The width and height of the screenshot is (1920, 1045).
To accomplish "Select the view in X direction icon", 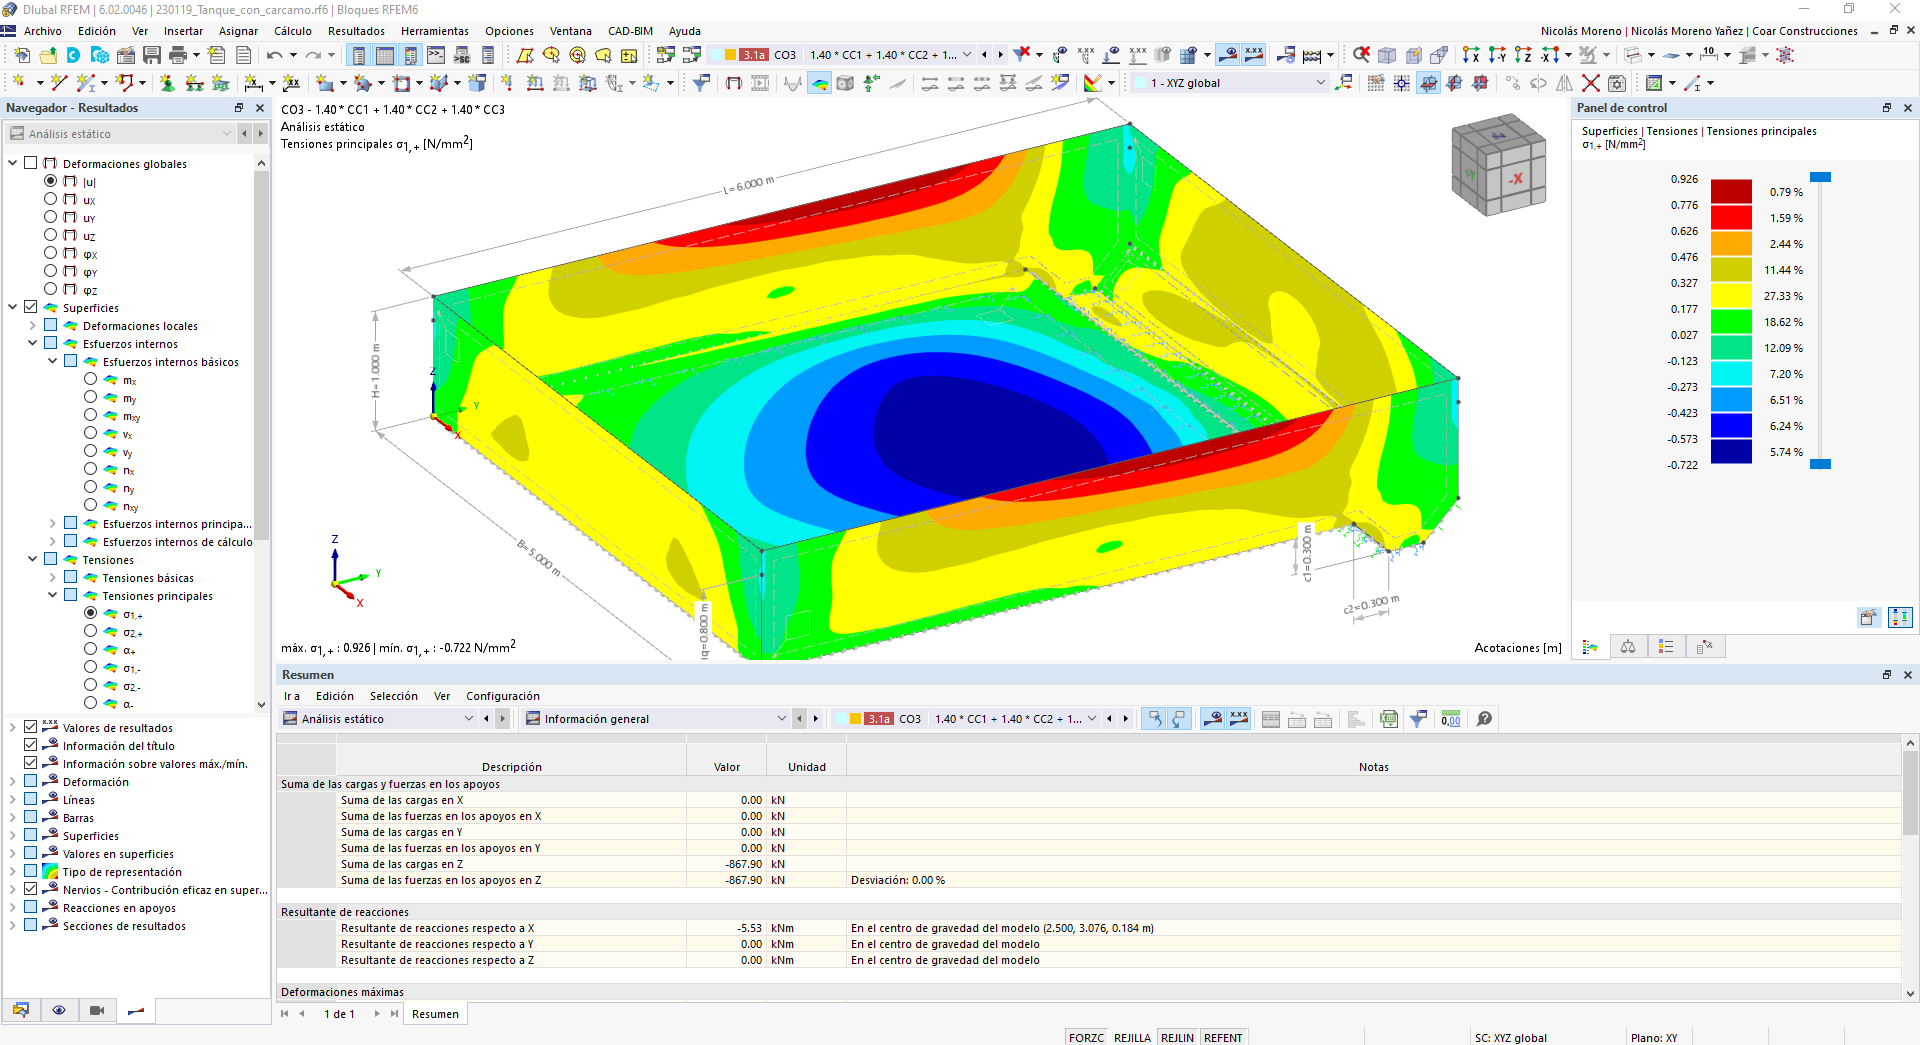I will (1471, 55).
